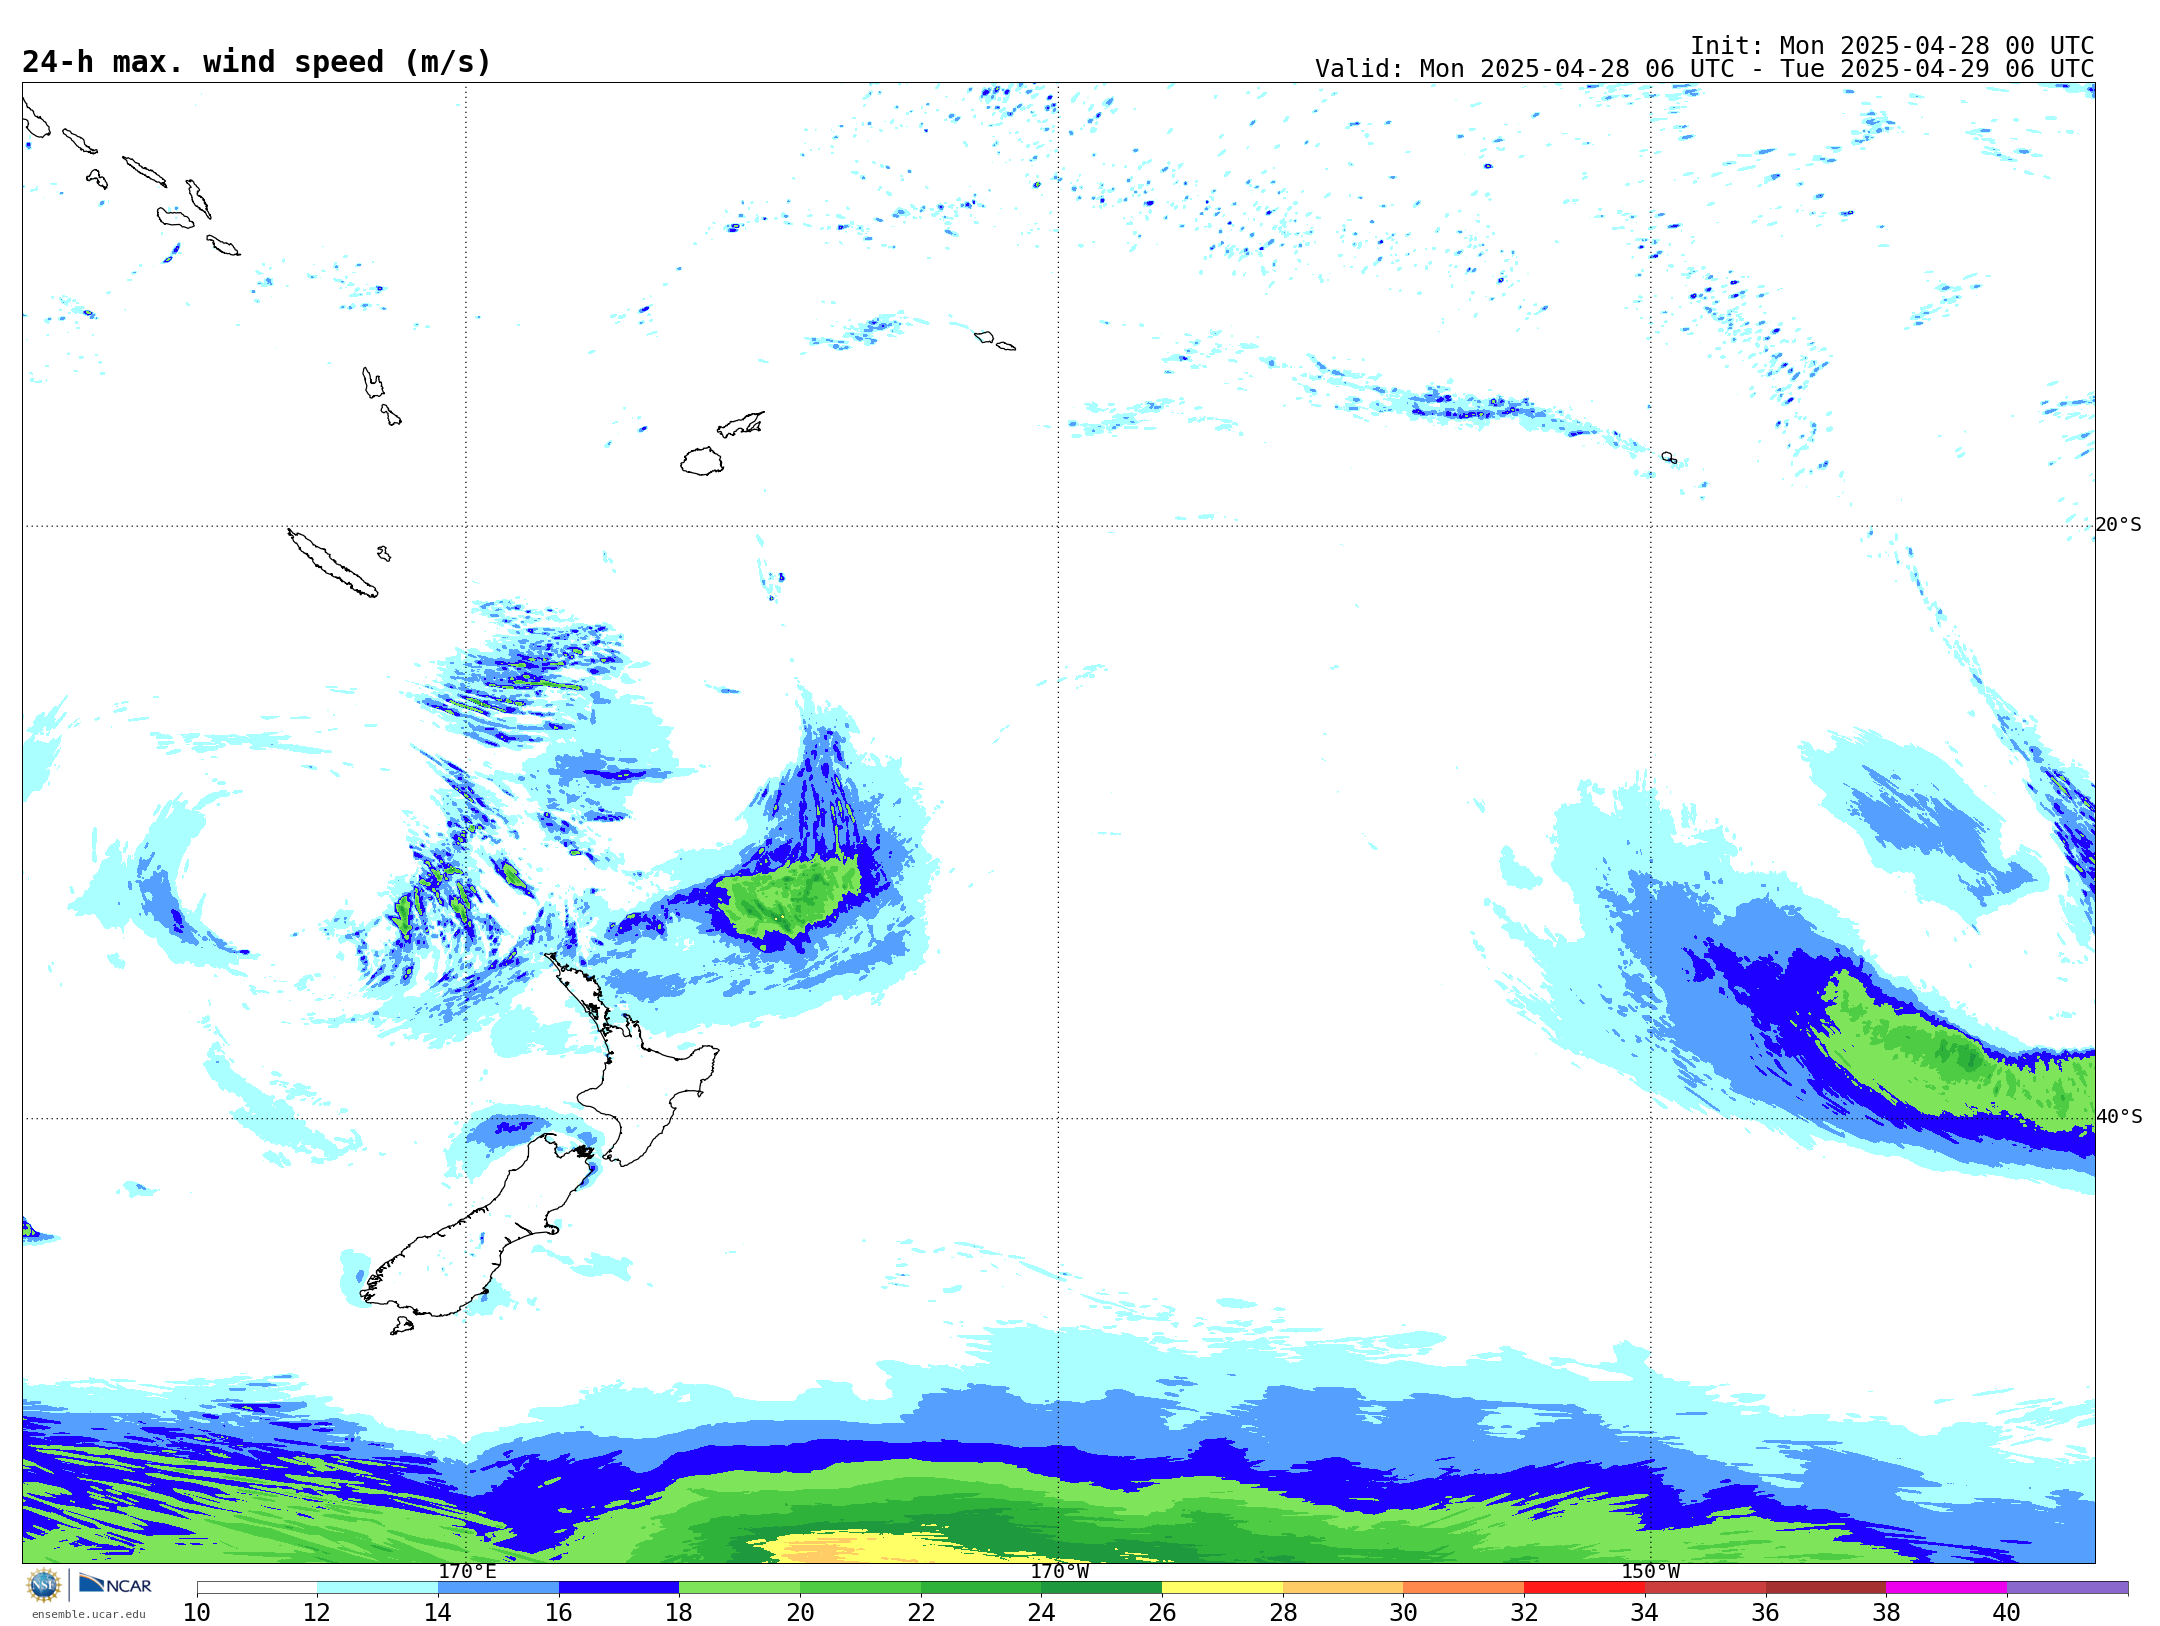Click the '20°S' latitude label
The image size is (2160, 1626).
pyautogui.click(x=2119, y=525)
